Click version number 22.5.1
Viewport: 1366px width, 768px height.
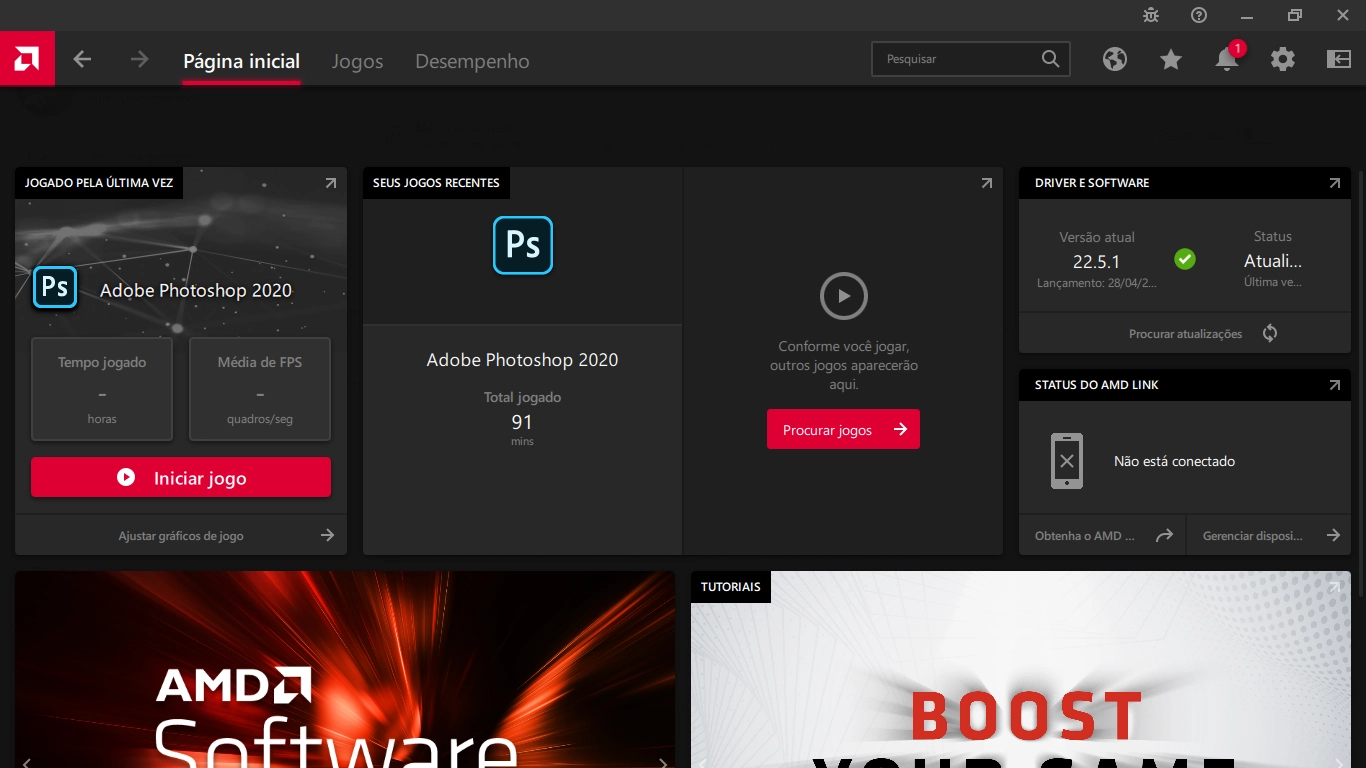[x=1097, y=262]
